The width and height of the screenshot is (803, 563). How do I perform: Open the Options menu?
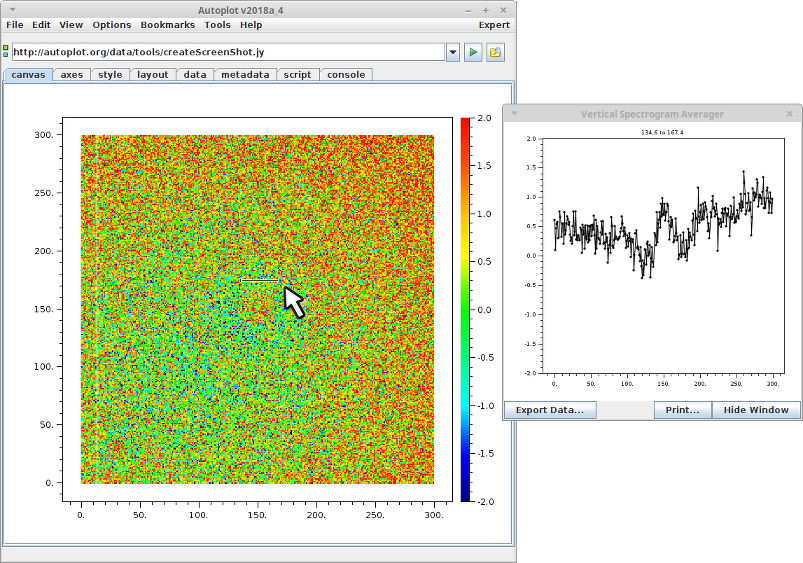tap(112, 25)
